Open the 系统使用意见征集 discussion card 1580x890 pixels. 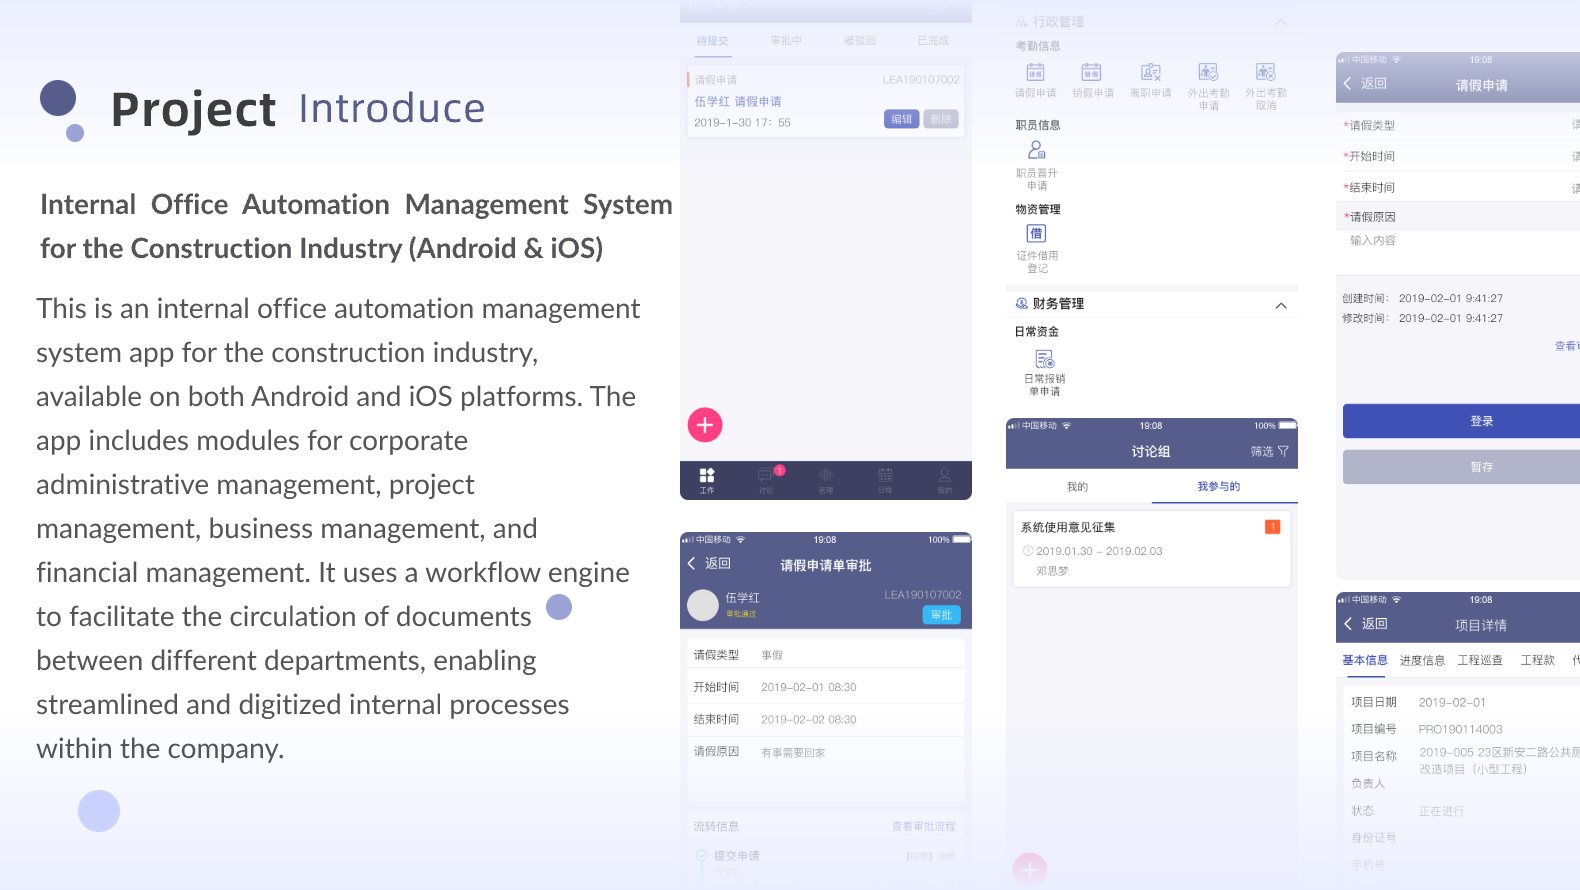pyautogui.click(x=1150, y=548)
